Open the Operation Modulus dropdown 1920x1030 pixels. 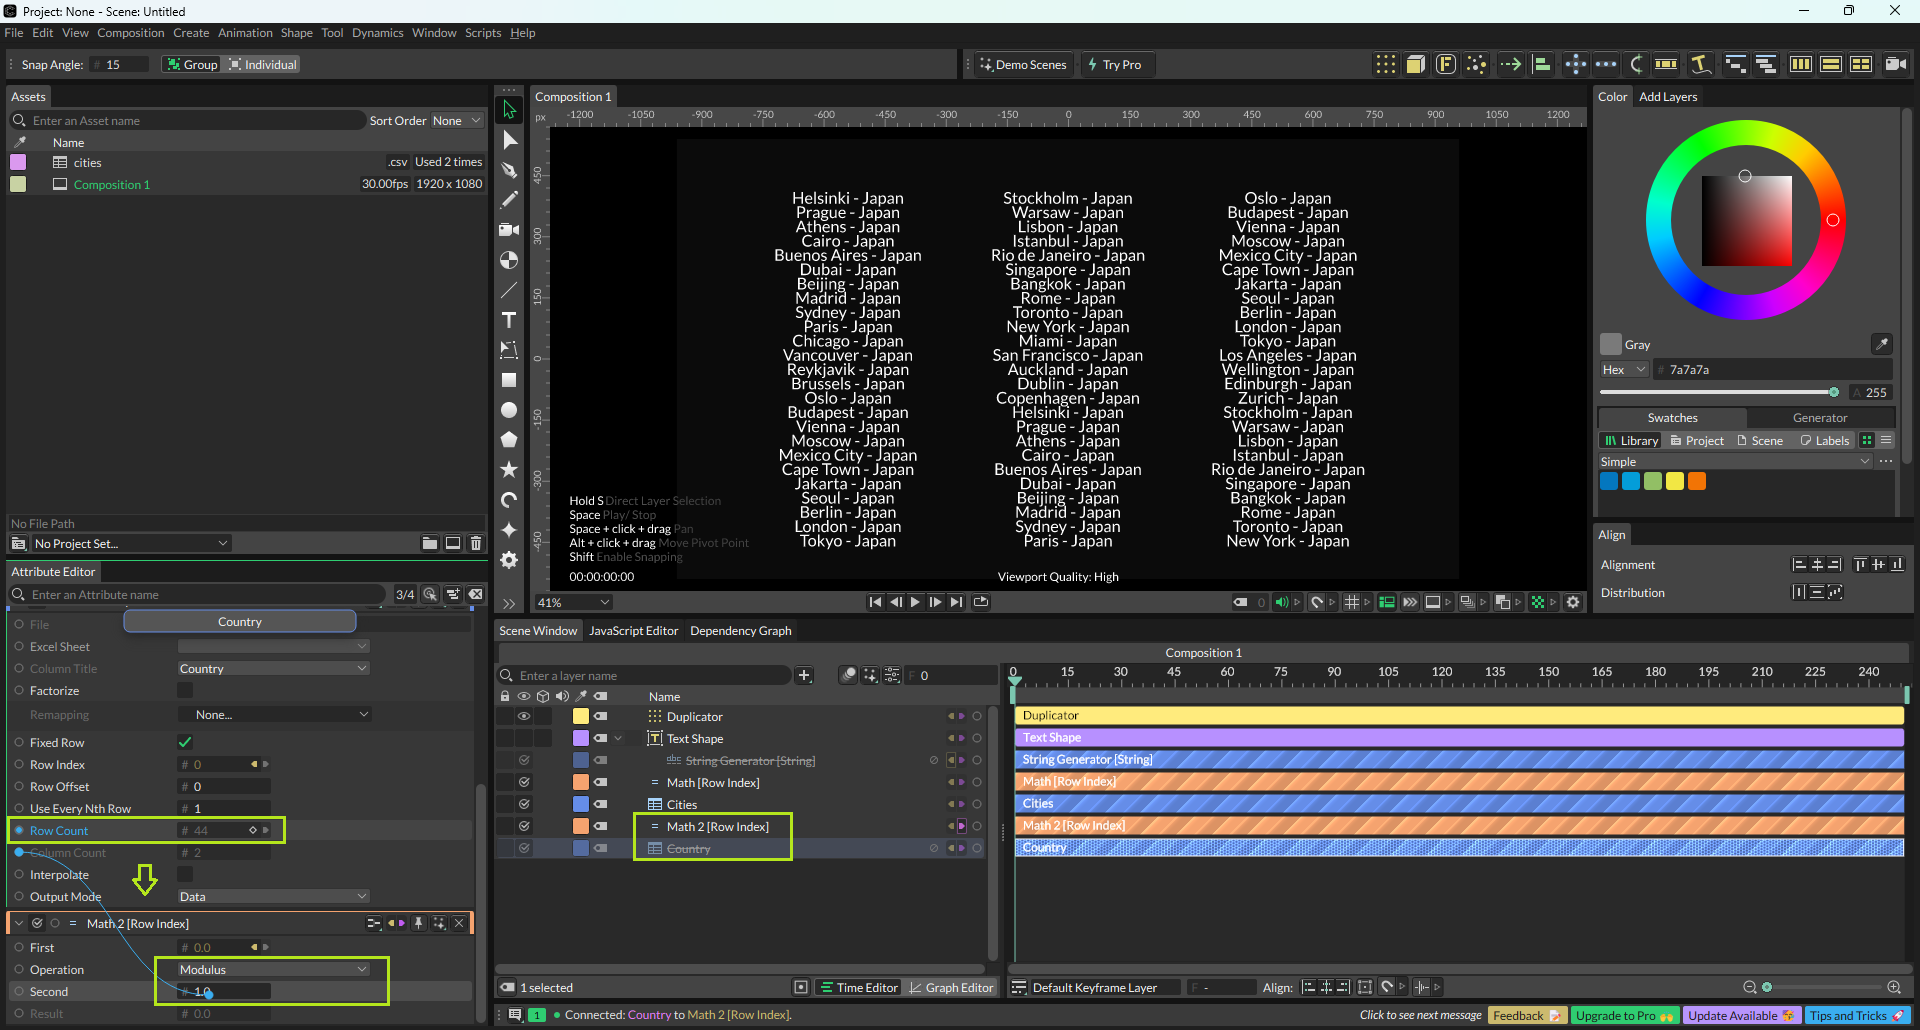point(273,970)
